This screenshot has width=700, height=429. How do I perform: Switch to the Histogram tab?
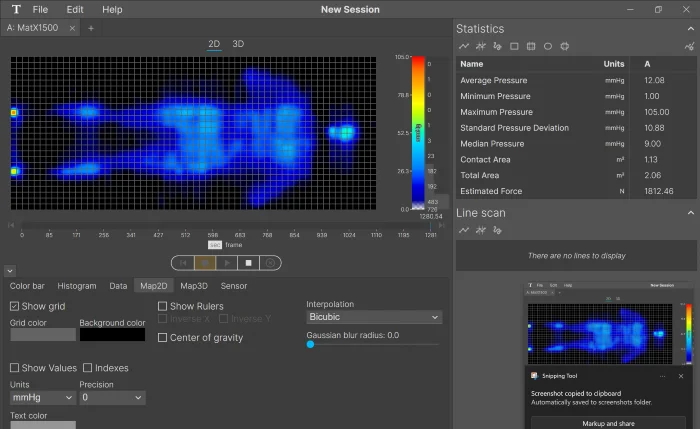coord(77,286)
